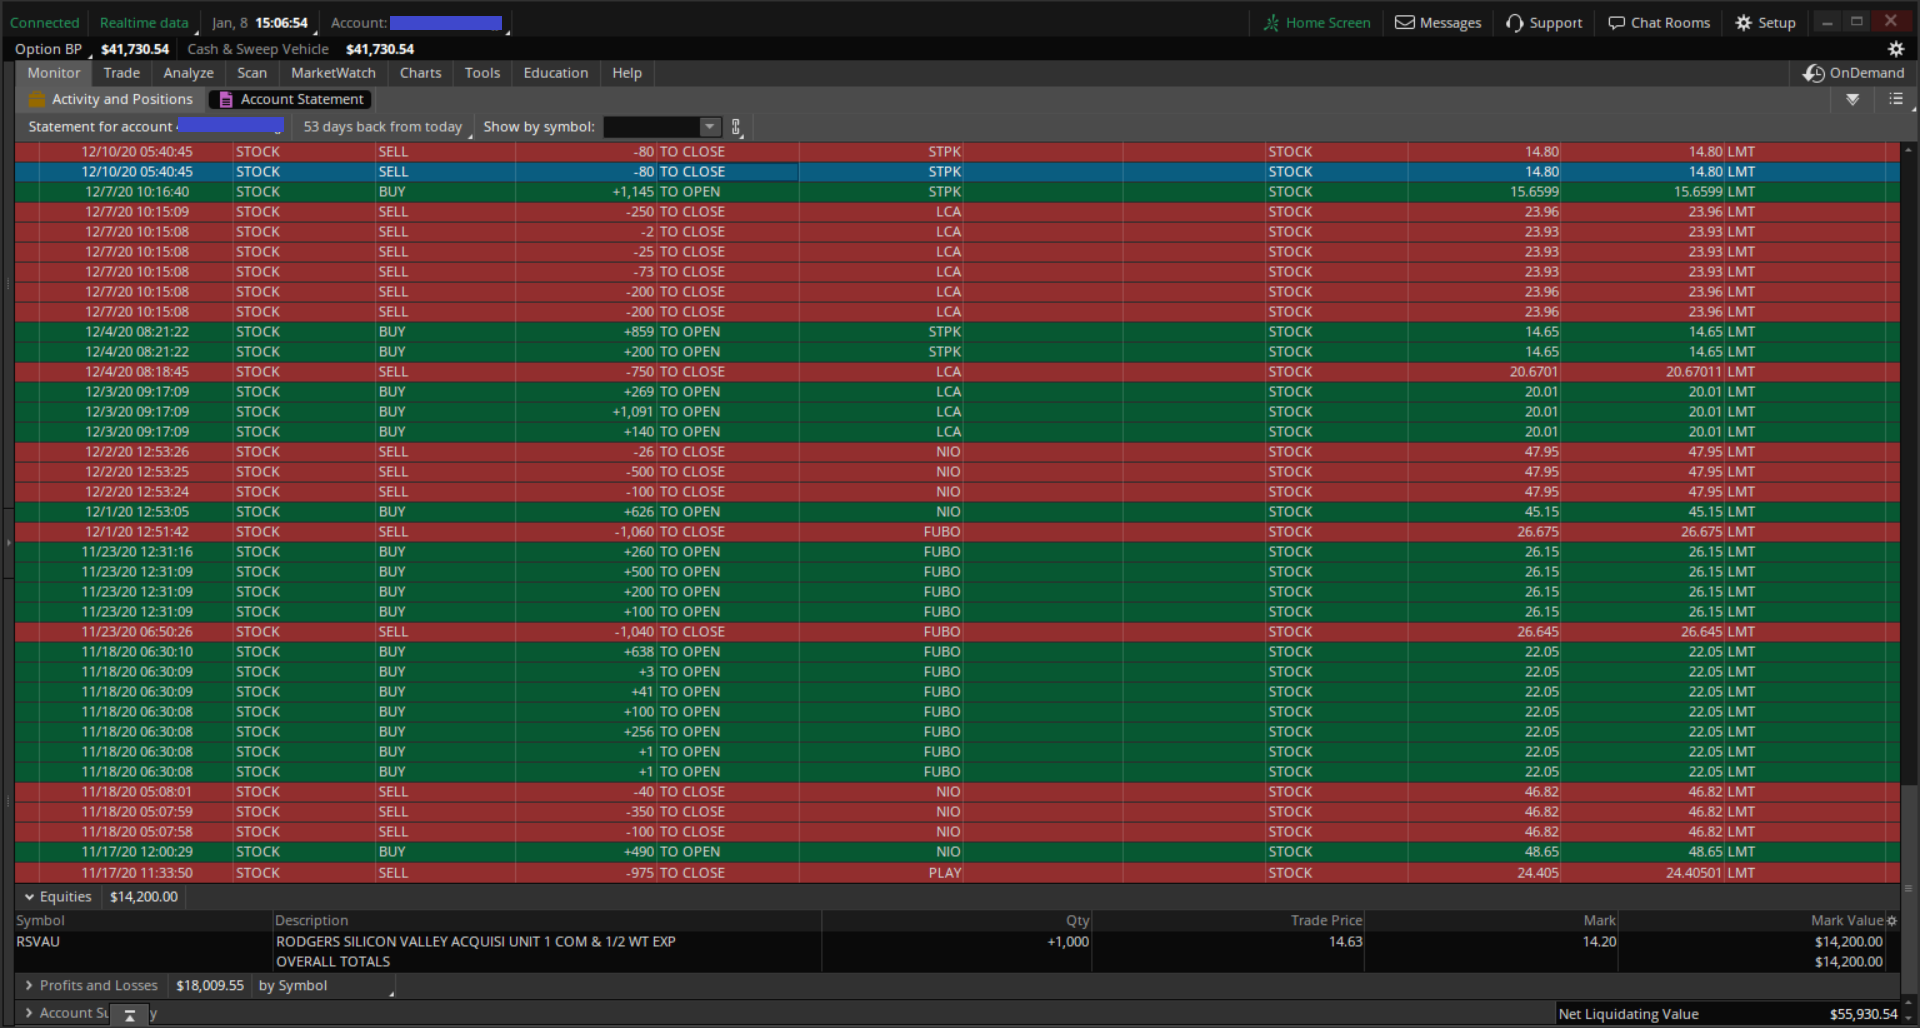
Task: Click the left side panel expander handle
Action: pyautogui.click(x=8, y=543)
